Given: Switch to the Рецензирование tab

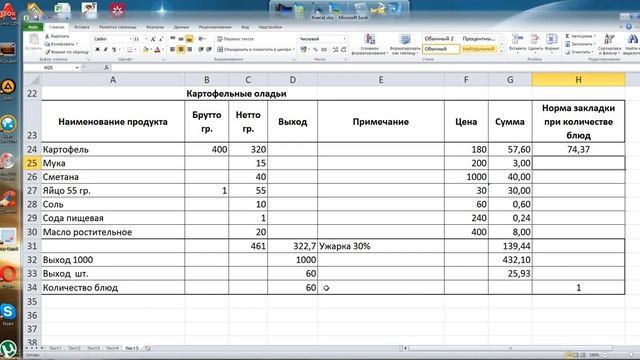Looking at the screenshot, I should (x=215, y=27).
